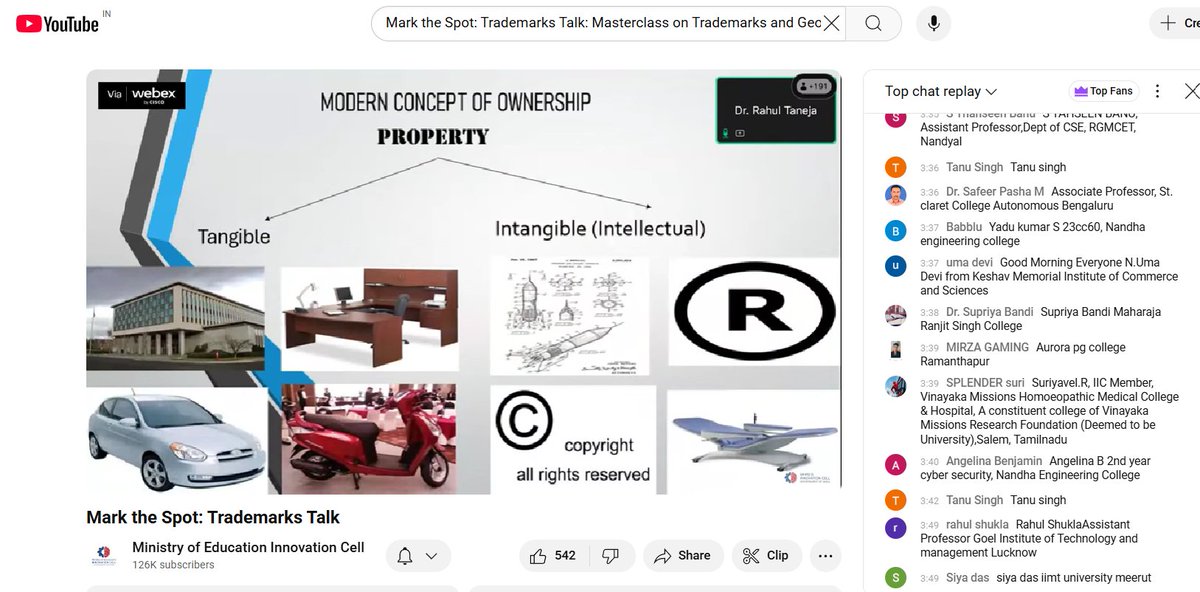The image size is (1200, 592).
Task: Open the notification bell dropdown
Action: coord(417,556)
